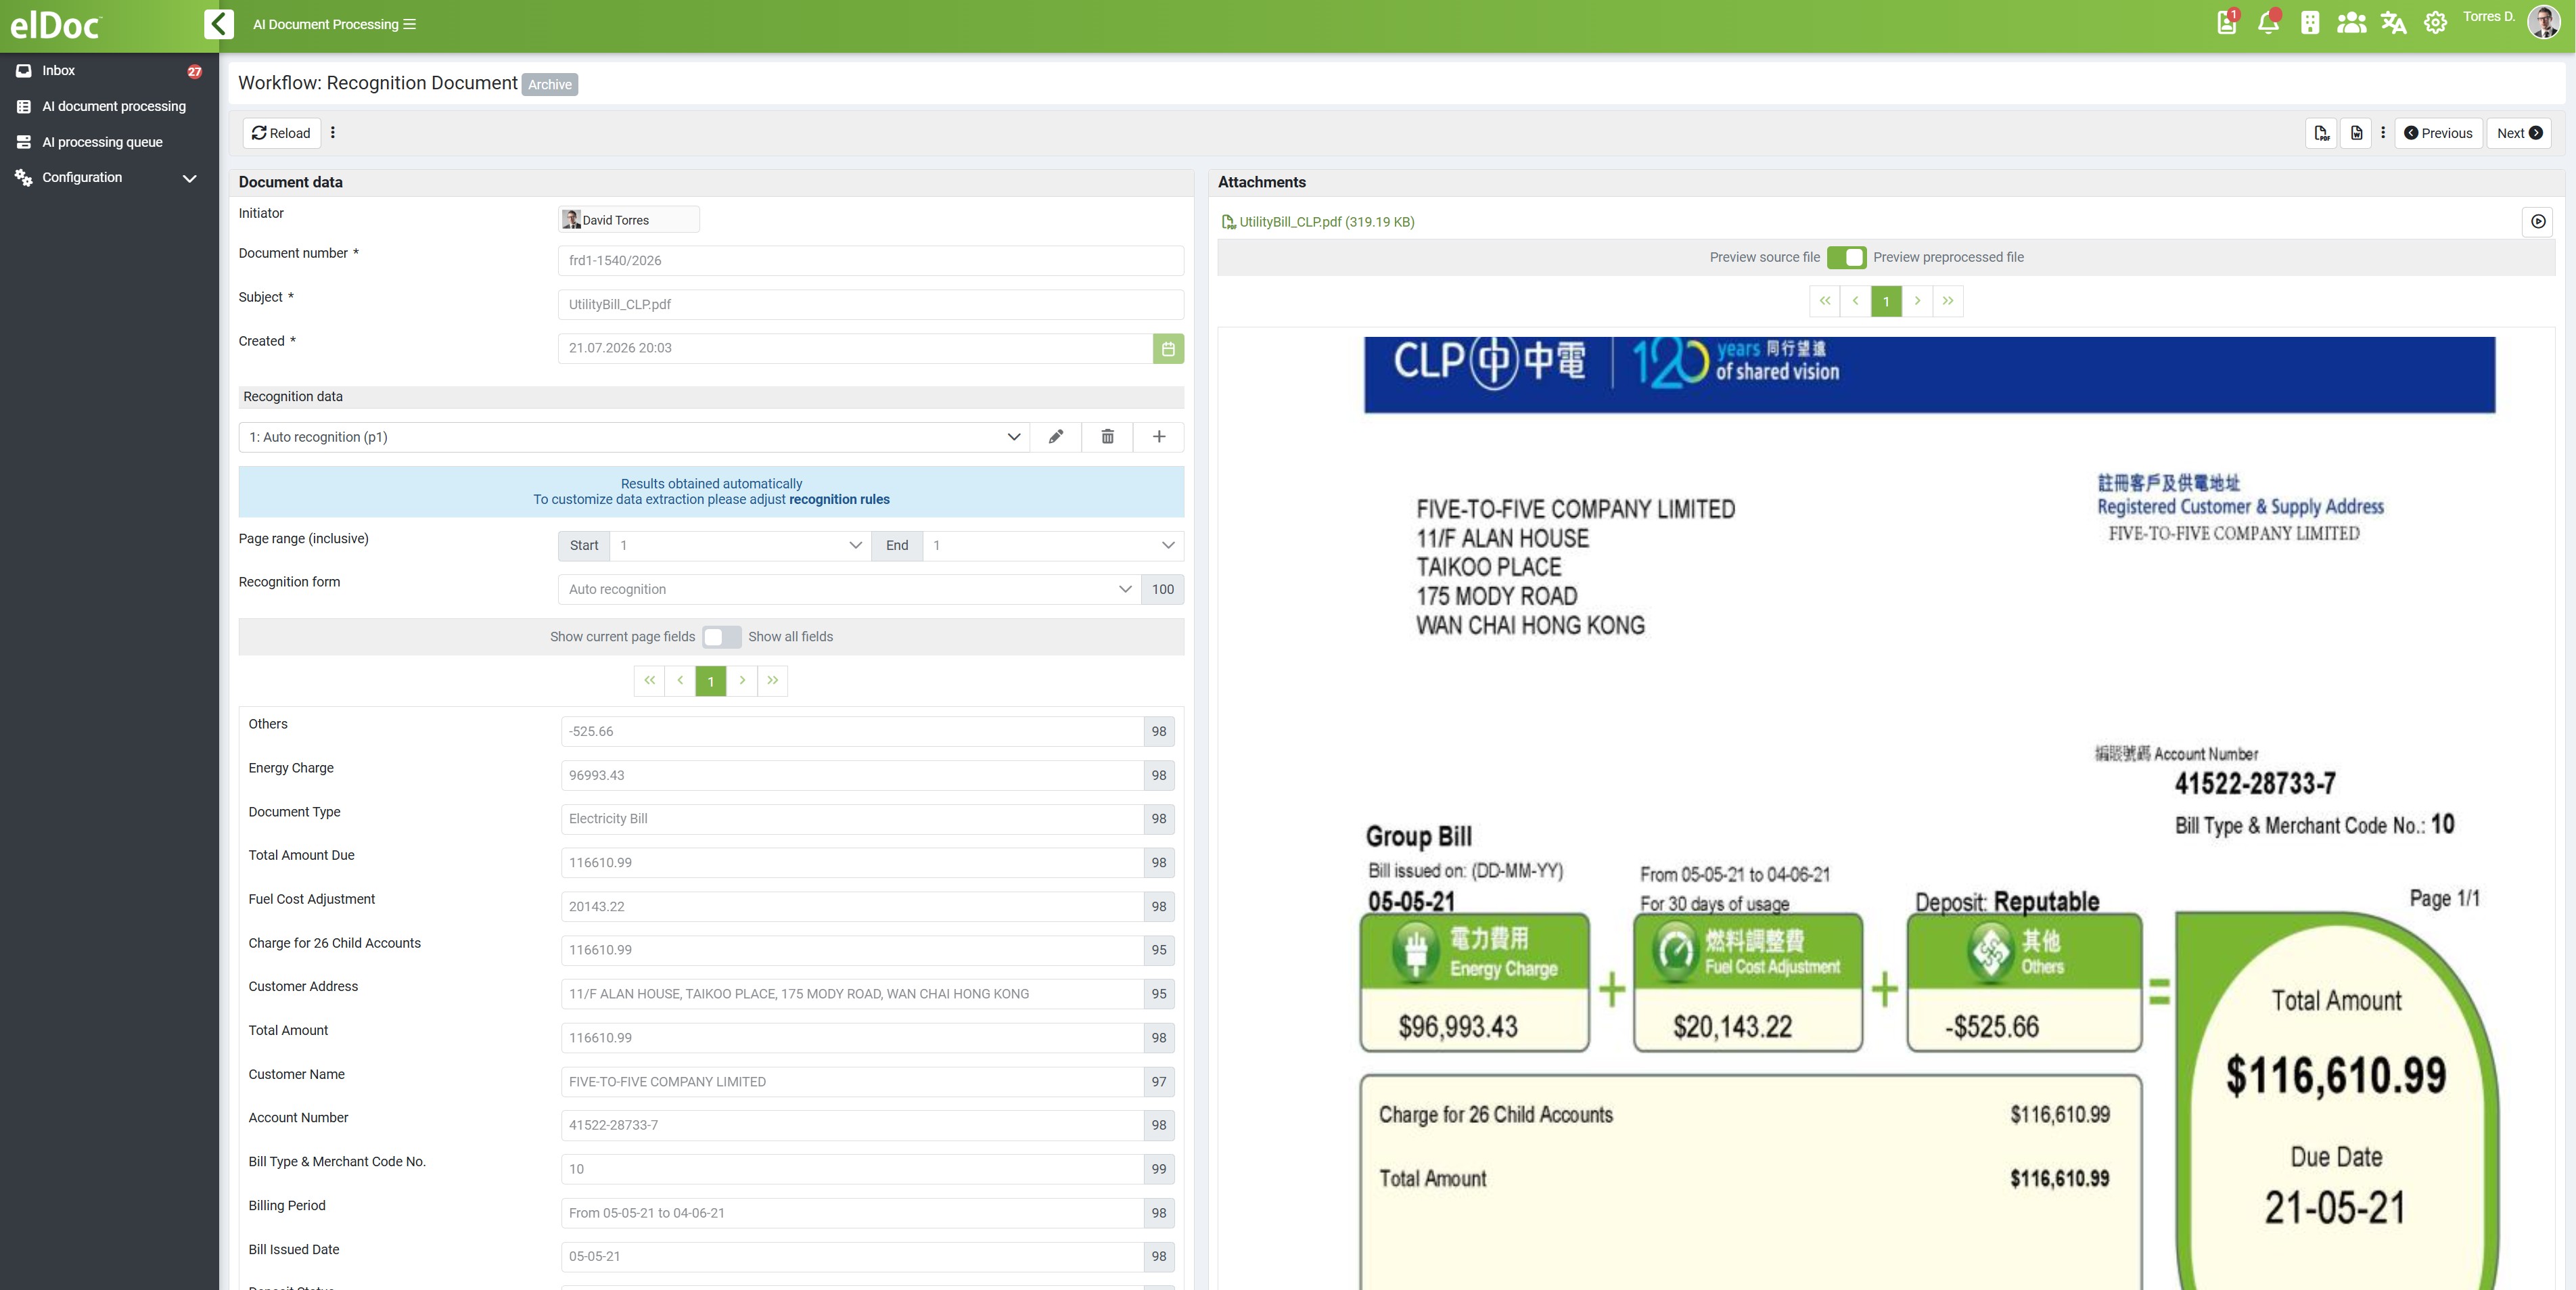Open the AI Document Processing hamburger menu
The width and height of the screenshot is (2576, 1290).
[409, 24]
